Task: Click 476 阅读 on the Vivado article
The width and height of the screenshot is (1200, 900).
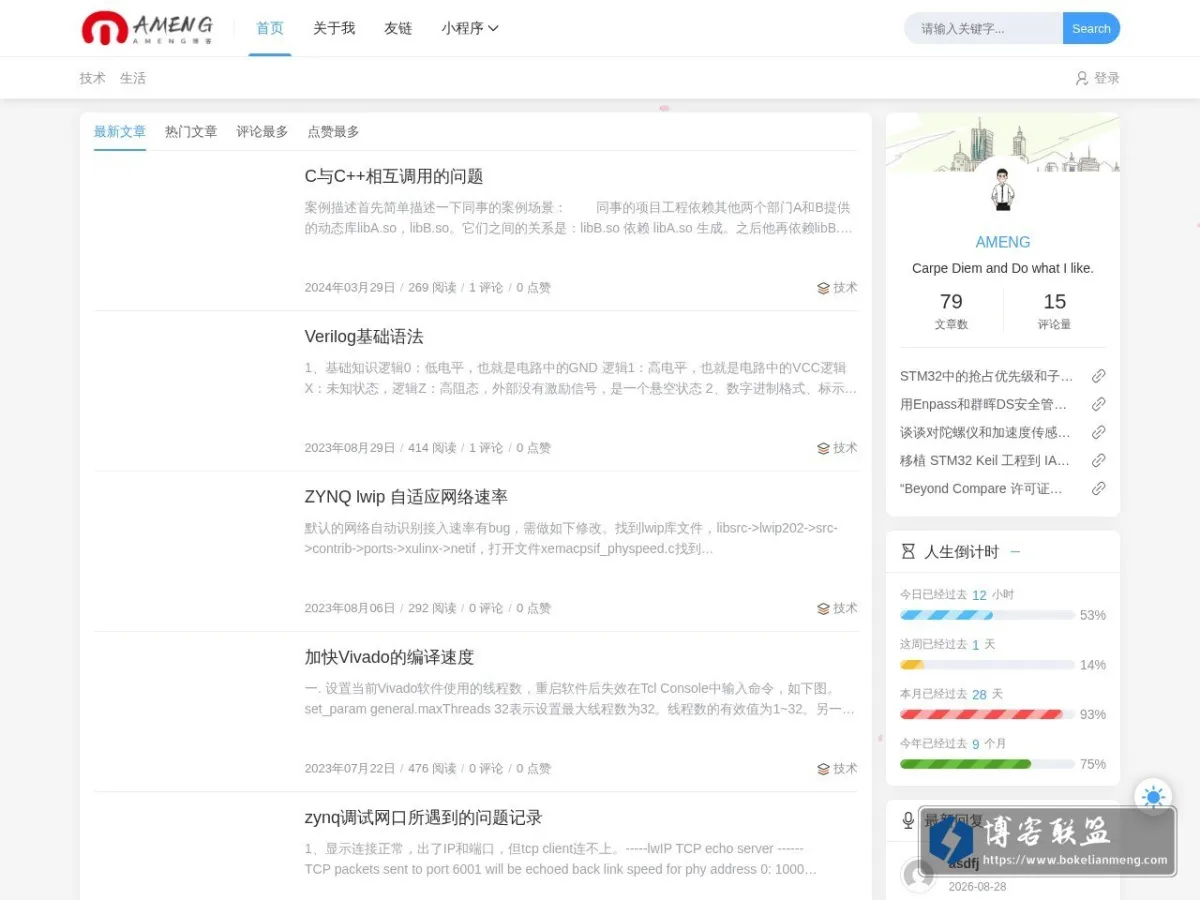Action: [x=432, y=768]
